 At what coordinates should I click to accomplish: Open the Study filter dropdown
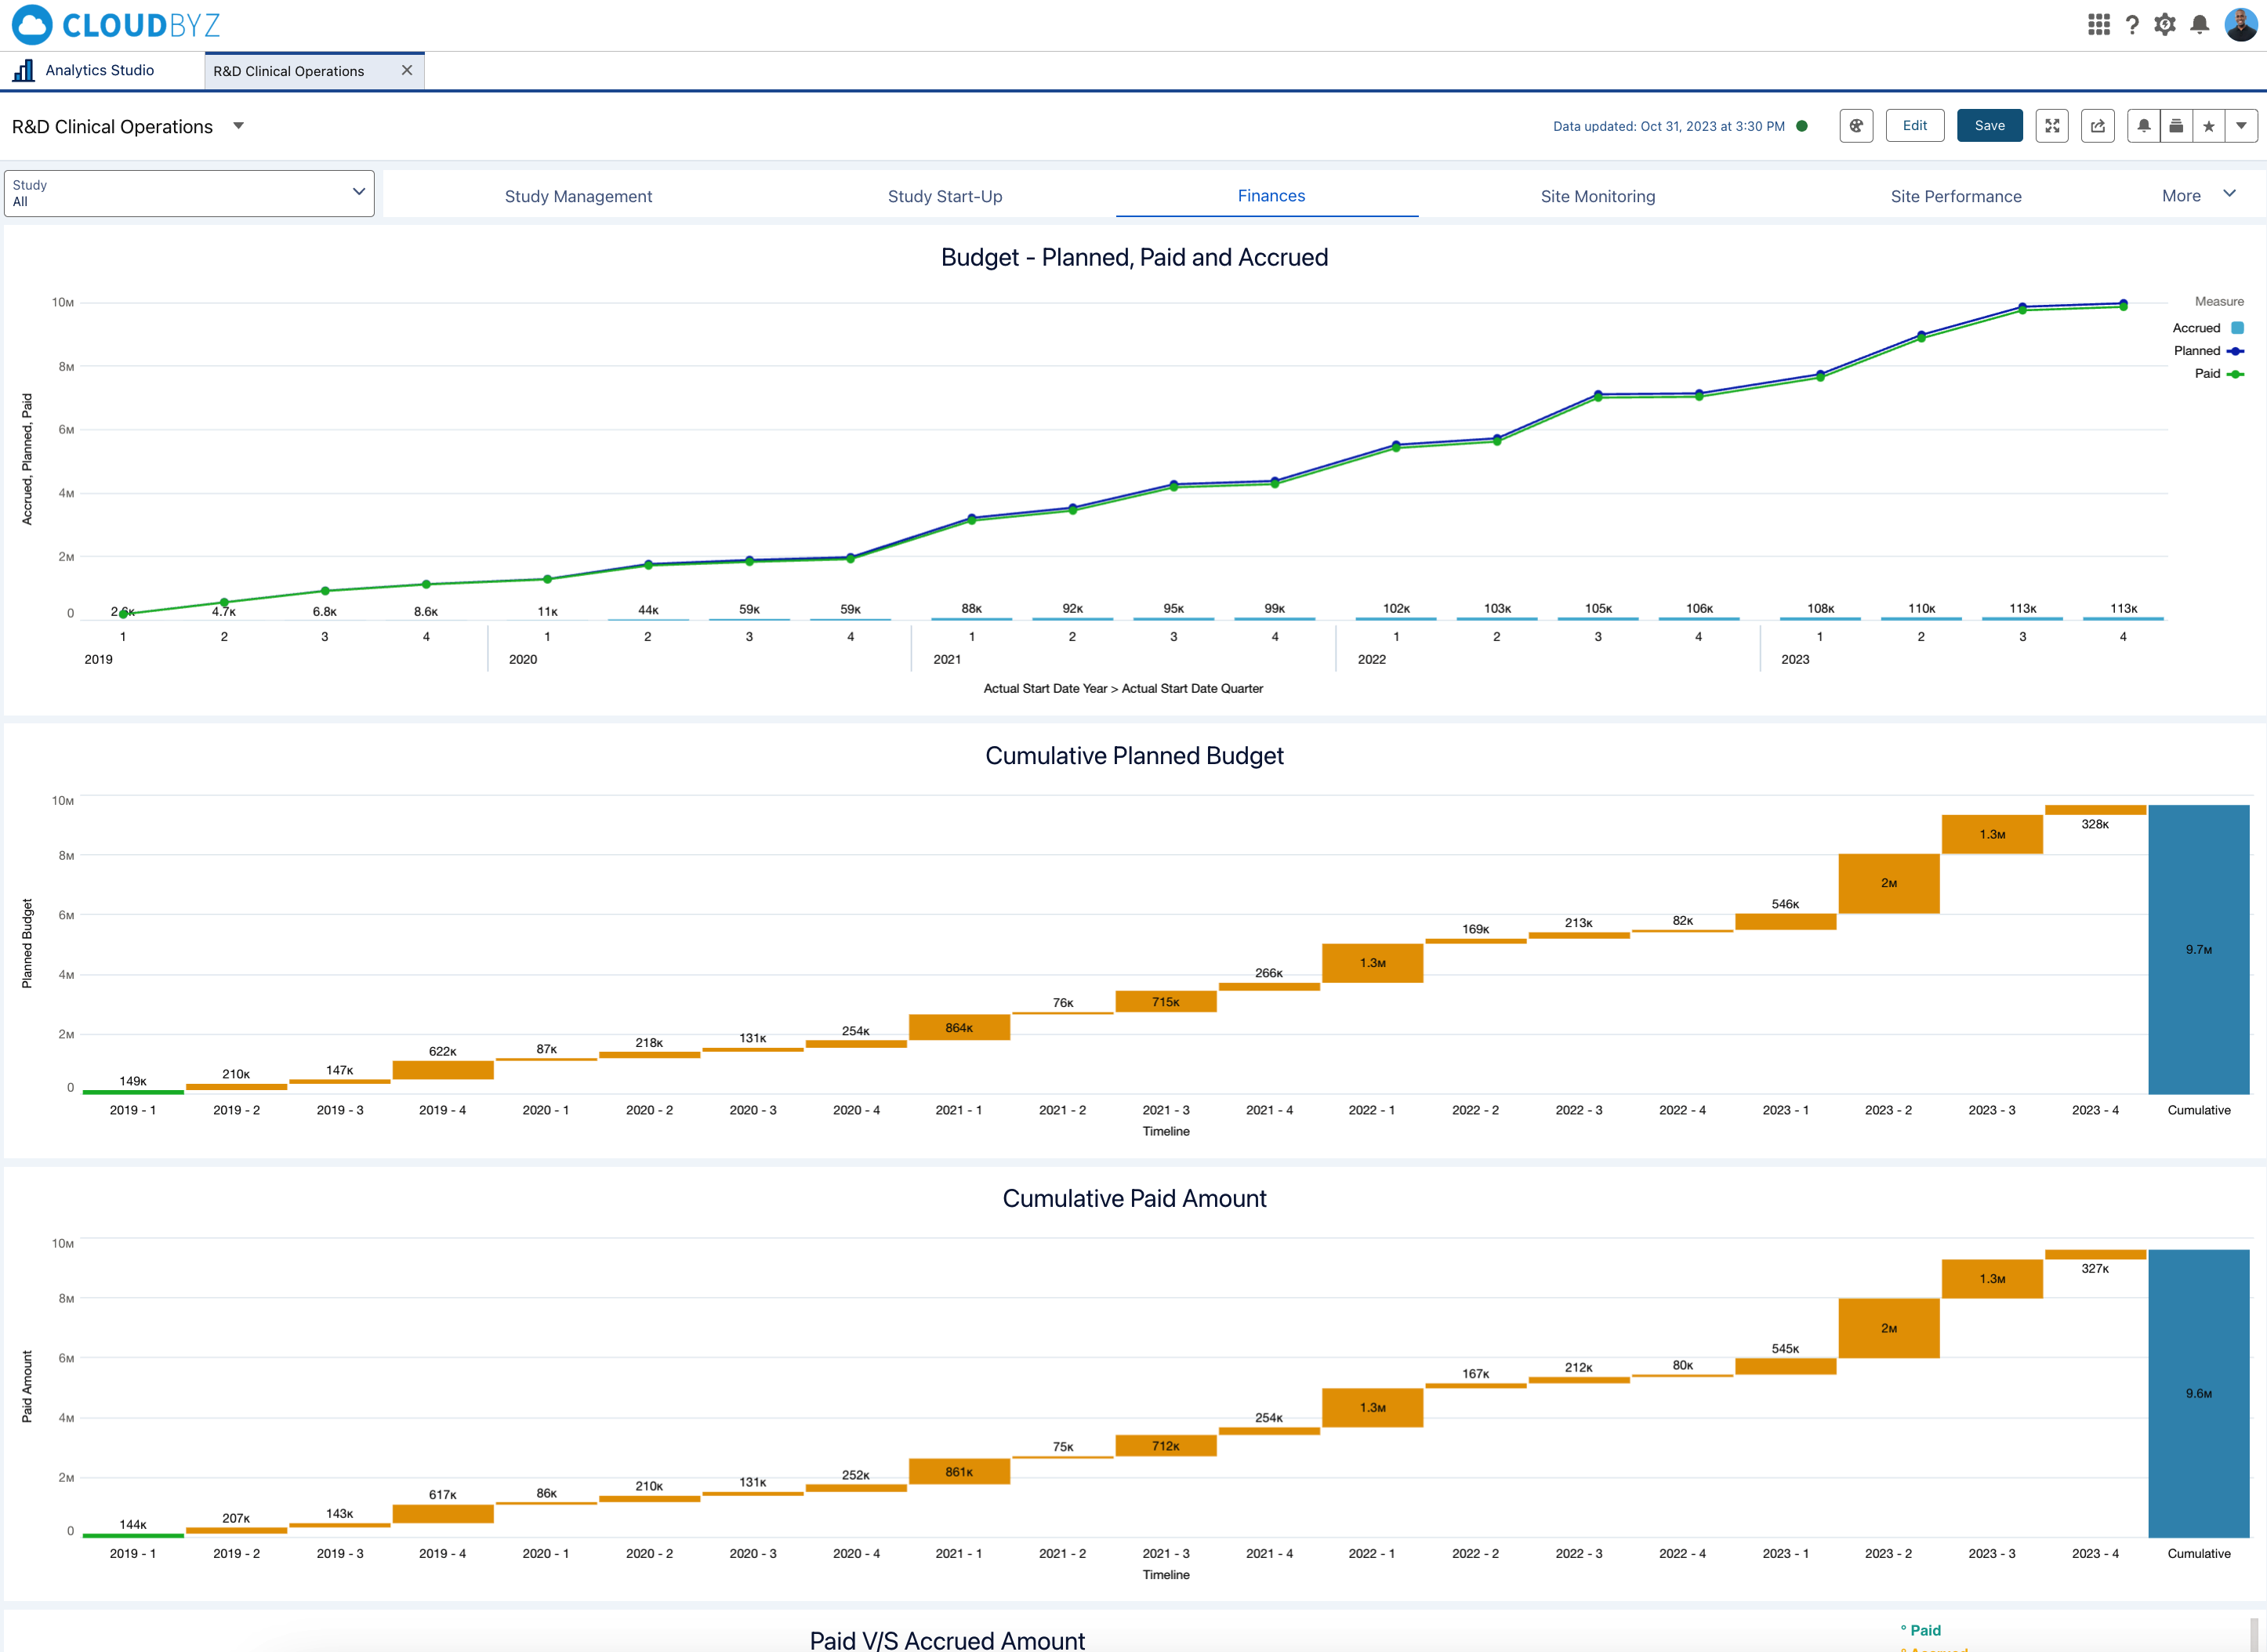click(189, 193)
